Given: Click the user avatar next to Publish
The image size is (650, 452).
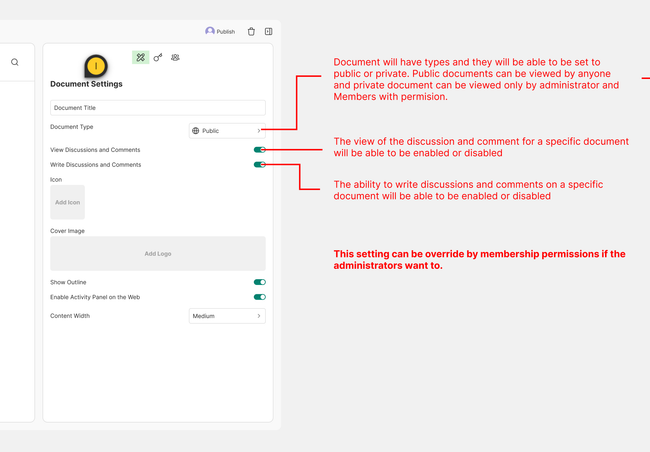Looking at the screenshot, I should click(210, 31).
